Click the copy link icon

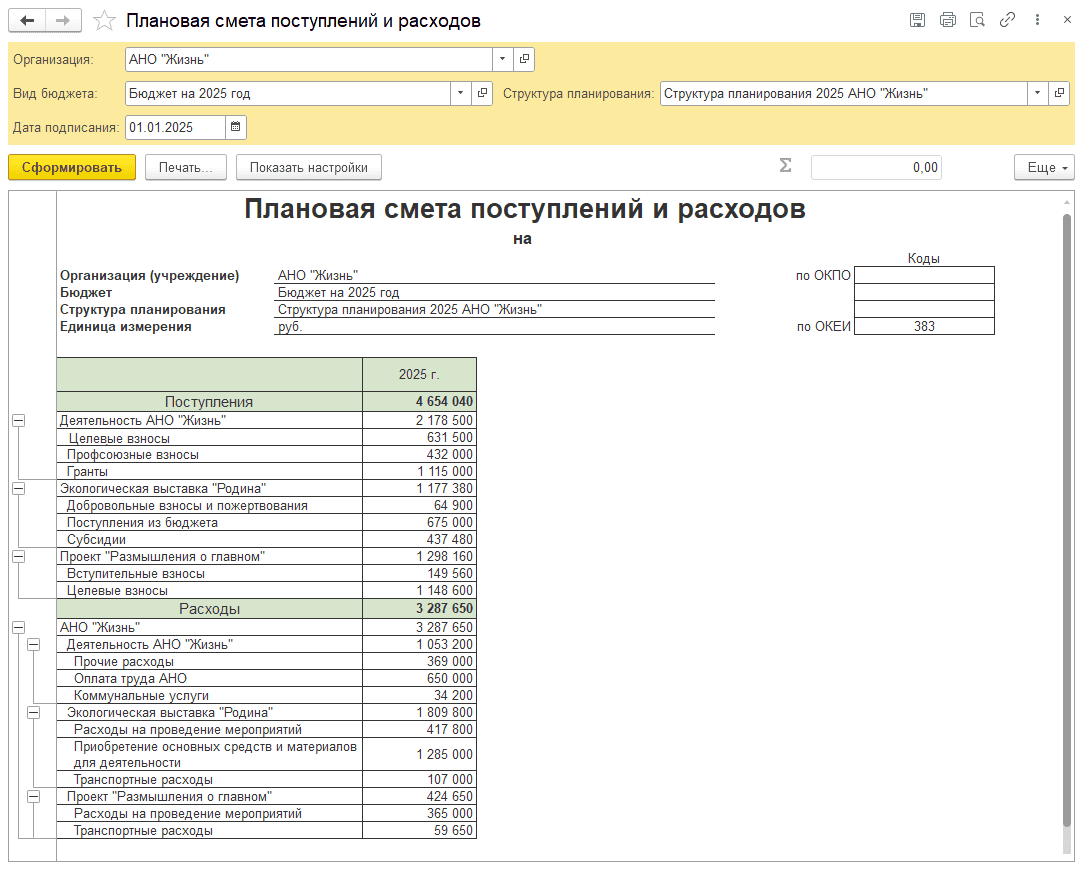(x=1008, y=20)
